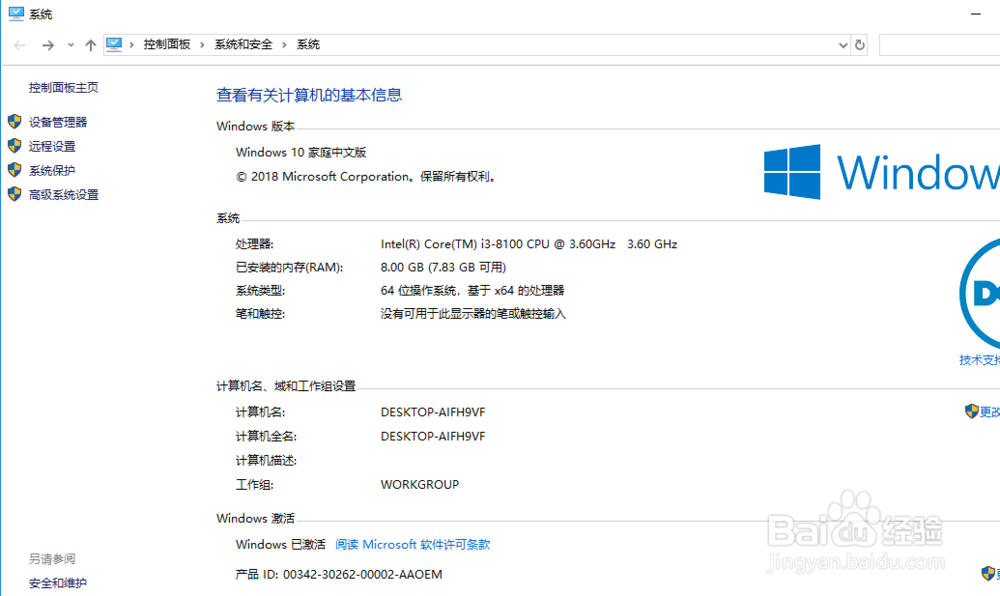Select RAM value 8.00 GB (7.83 GB 可用)

click(x=443, y=267)
